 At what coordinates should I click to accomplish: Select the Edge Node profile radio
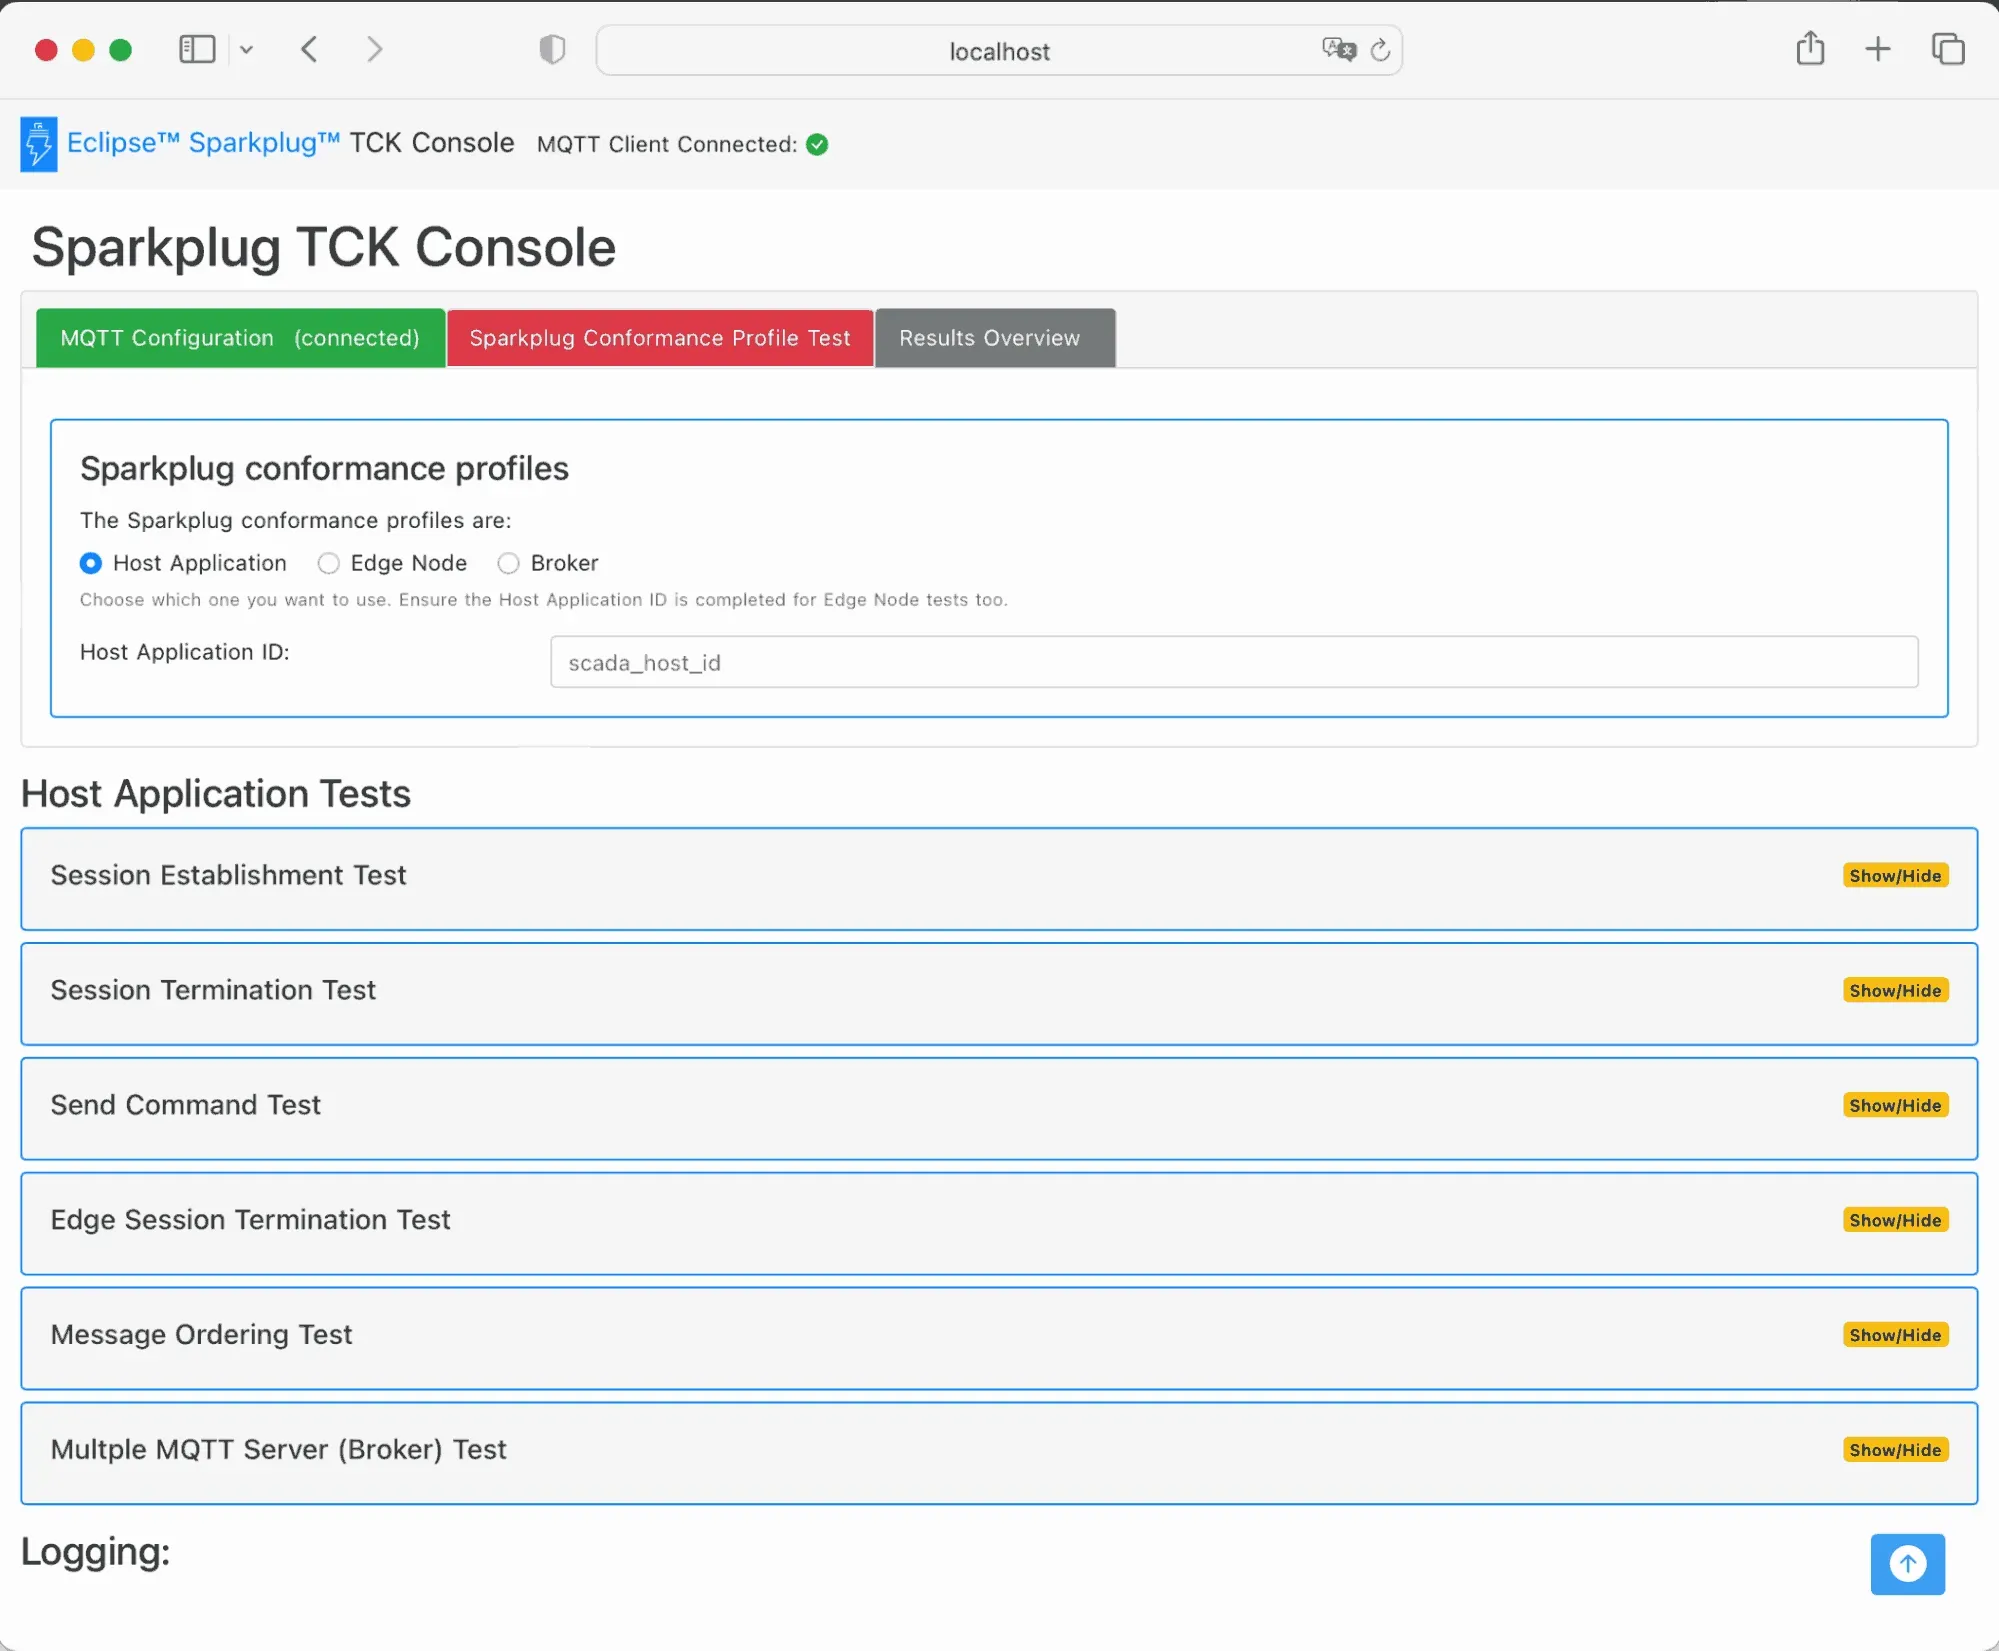coord(328,563)
